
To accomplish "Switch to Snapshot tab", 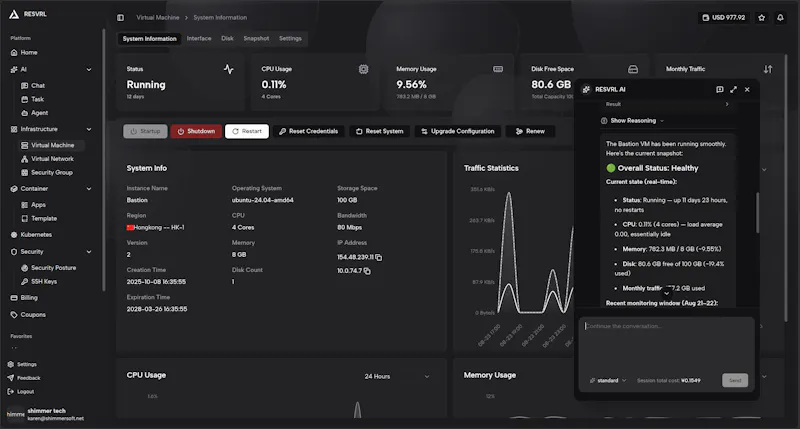I will point(256,39).
